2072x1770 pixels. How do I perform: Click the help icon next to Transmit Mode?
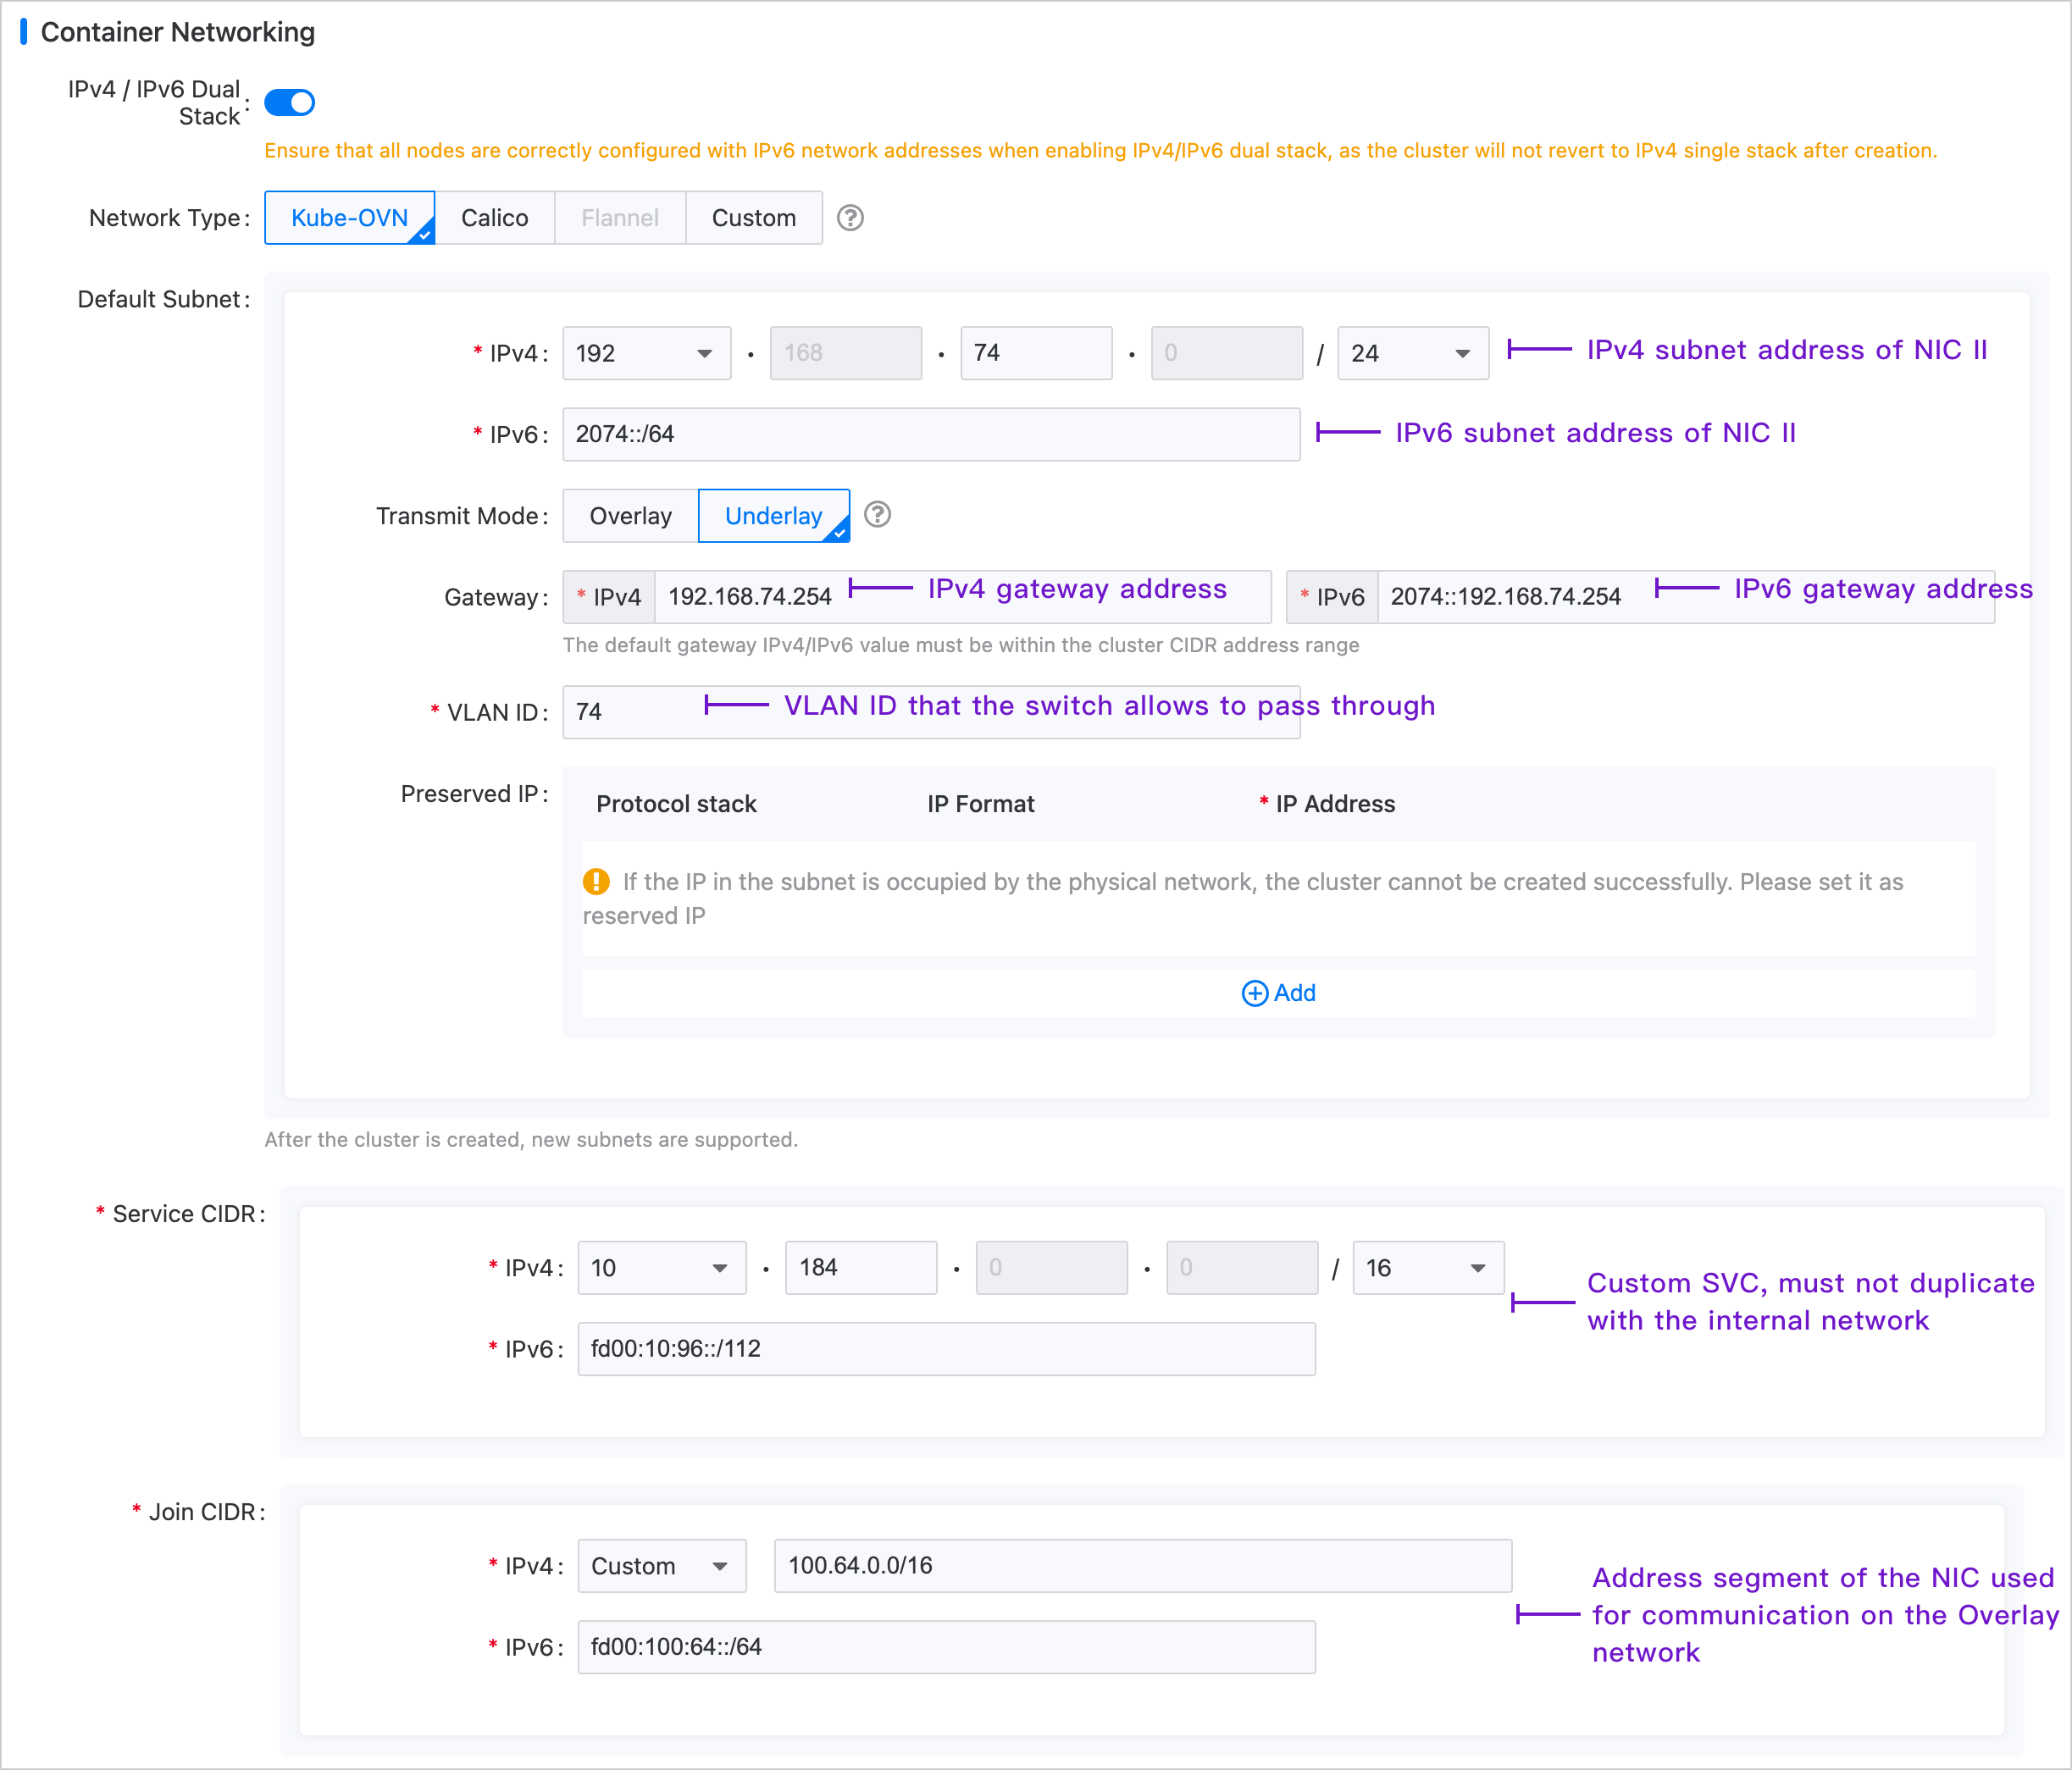(877, 514)
